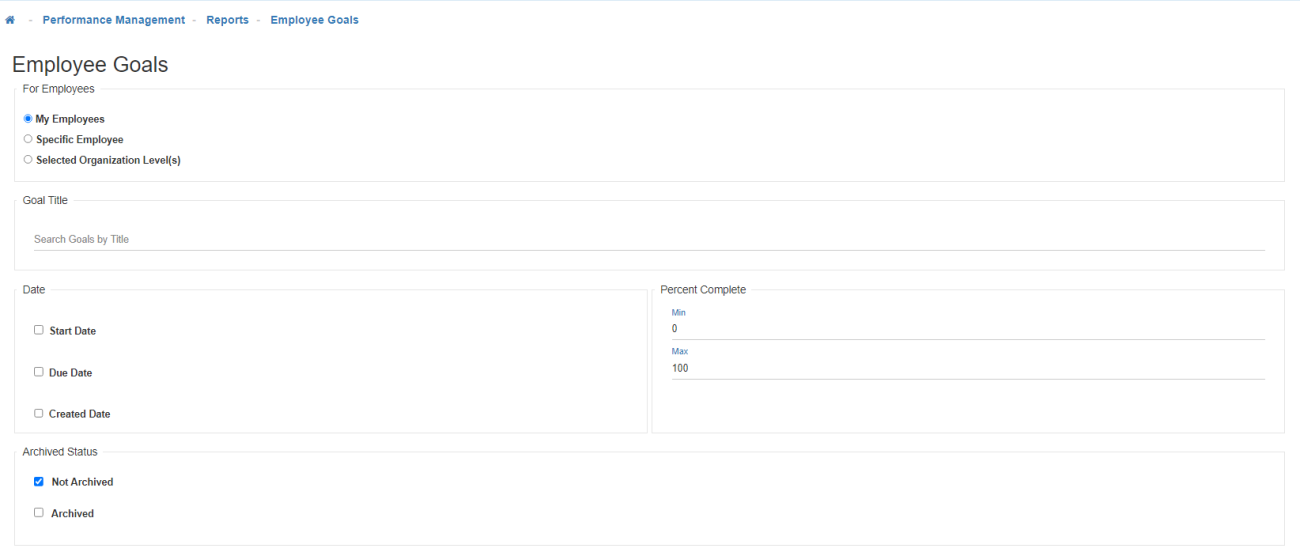Click the Min percent complete field
This screenshot has height=552, width=1300.
coord(967,329)
